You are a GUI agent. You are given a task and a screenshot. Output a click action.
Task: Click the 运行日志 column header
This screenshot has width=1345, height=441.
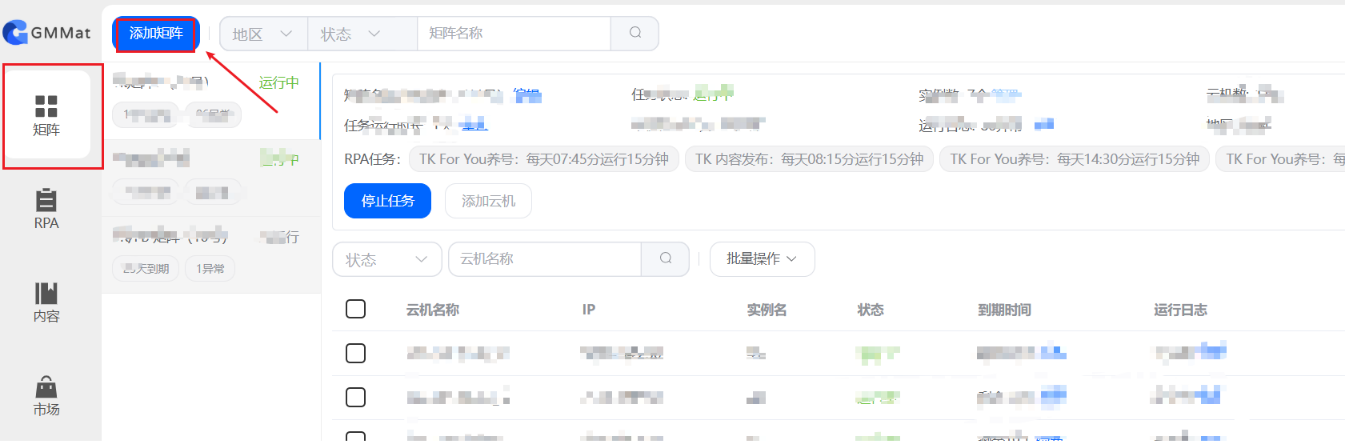click(1180, 310)
